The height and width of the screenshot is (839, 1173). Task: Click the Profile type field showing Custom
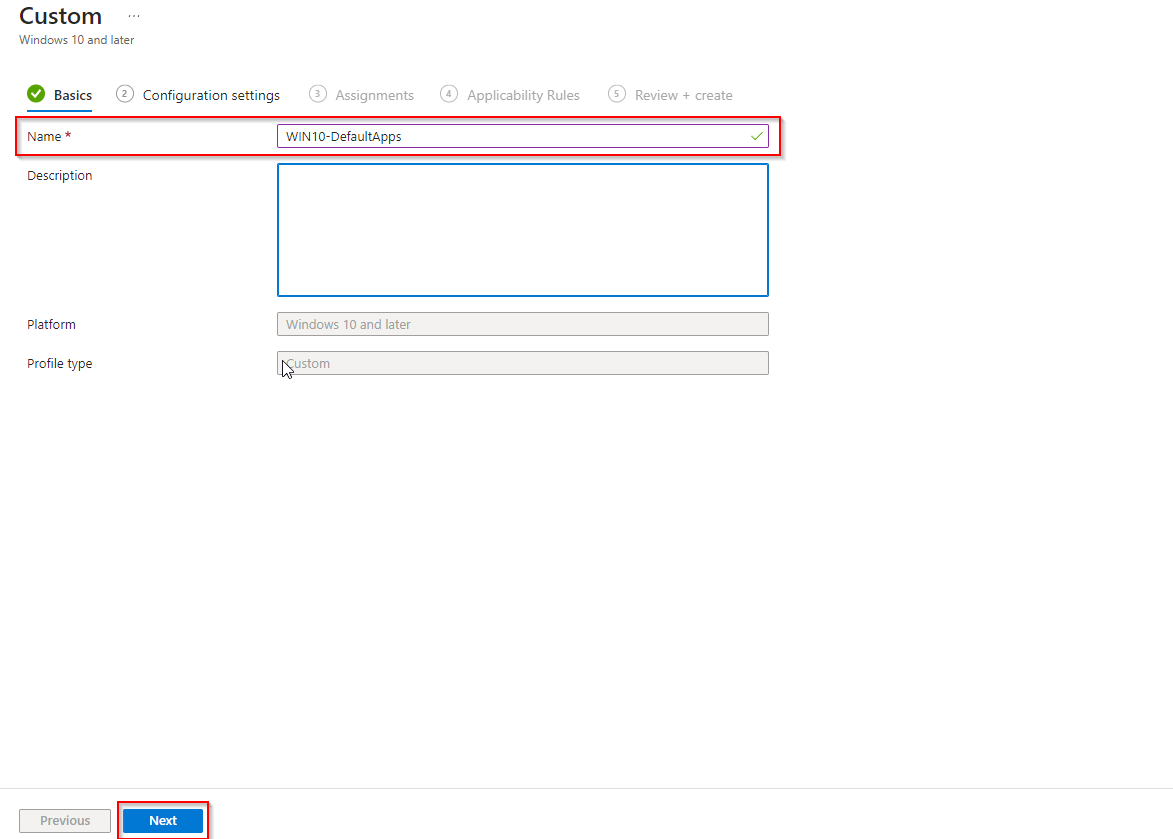tap(522, 363)
